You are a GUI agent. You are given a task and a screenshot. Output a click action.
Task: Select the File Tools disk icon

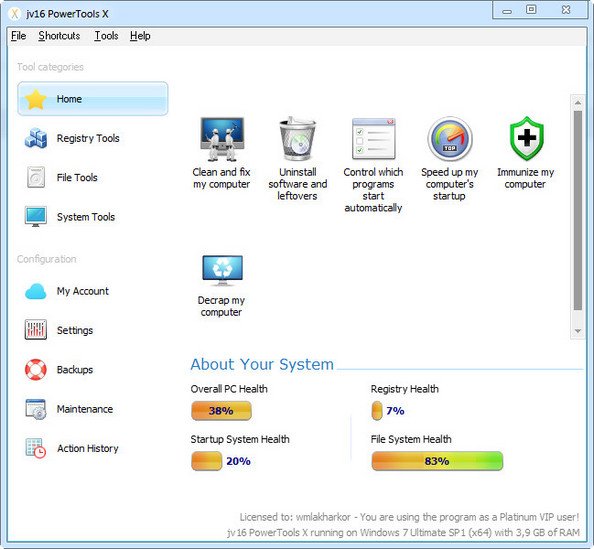tap(36, 177)
